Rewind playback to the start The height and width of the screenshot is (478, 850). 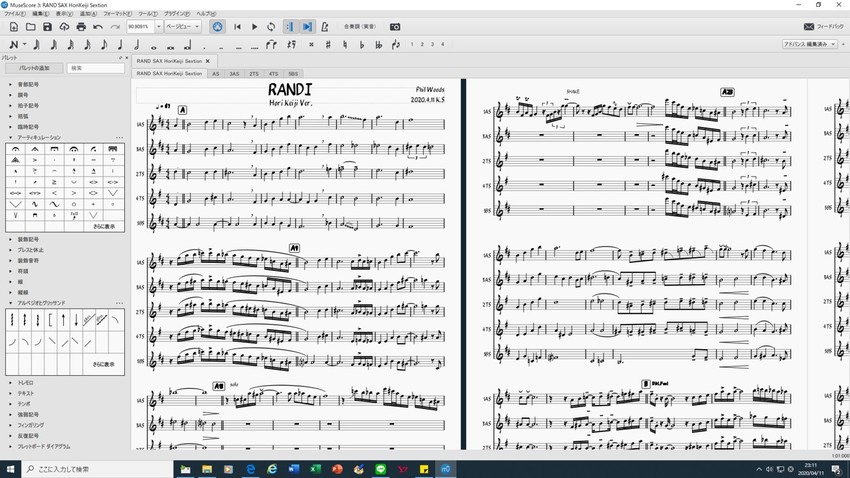click(x=237, y=27)
